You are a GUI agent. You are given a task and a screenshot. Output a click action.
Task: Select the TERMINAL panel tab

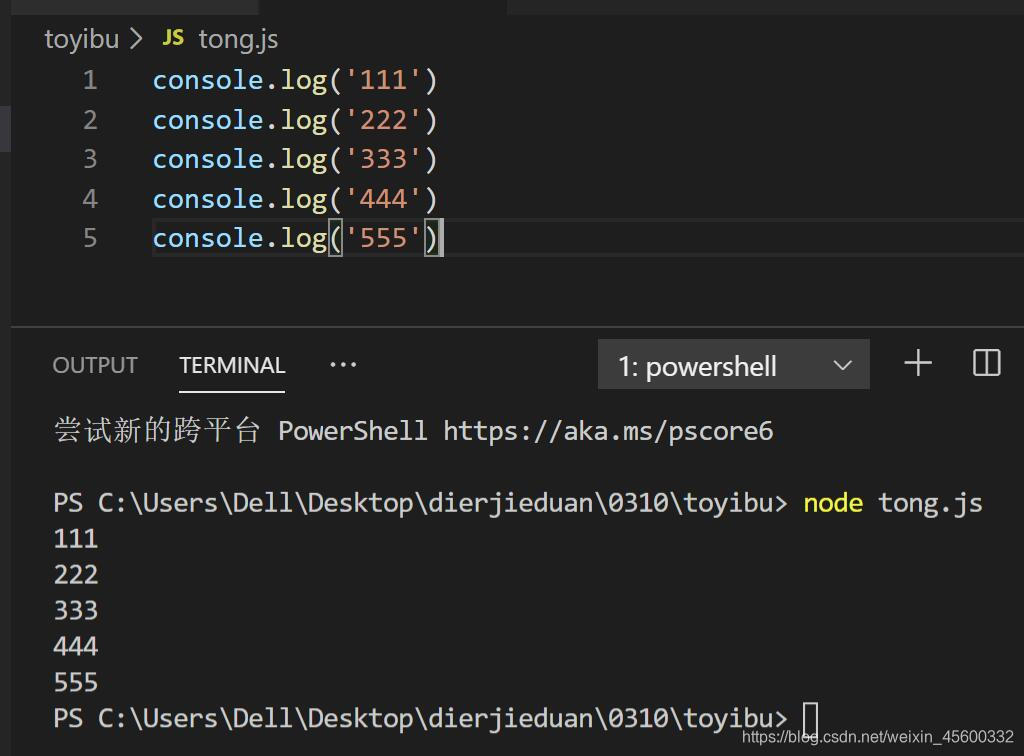coord(232,365)
